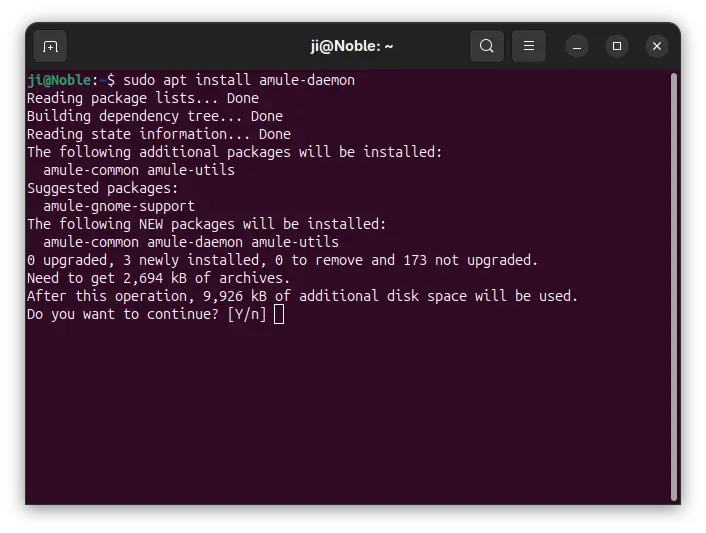706x533 pixels.
Task: Click the Suggested packages heading line
Action: (x=103, y=188)
